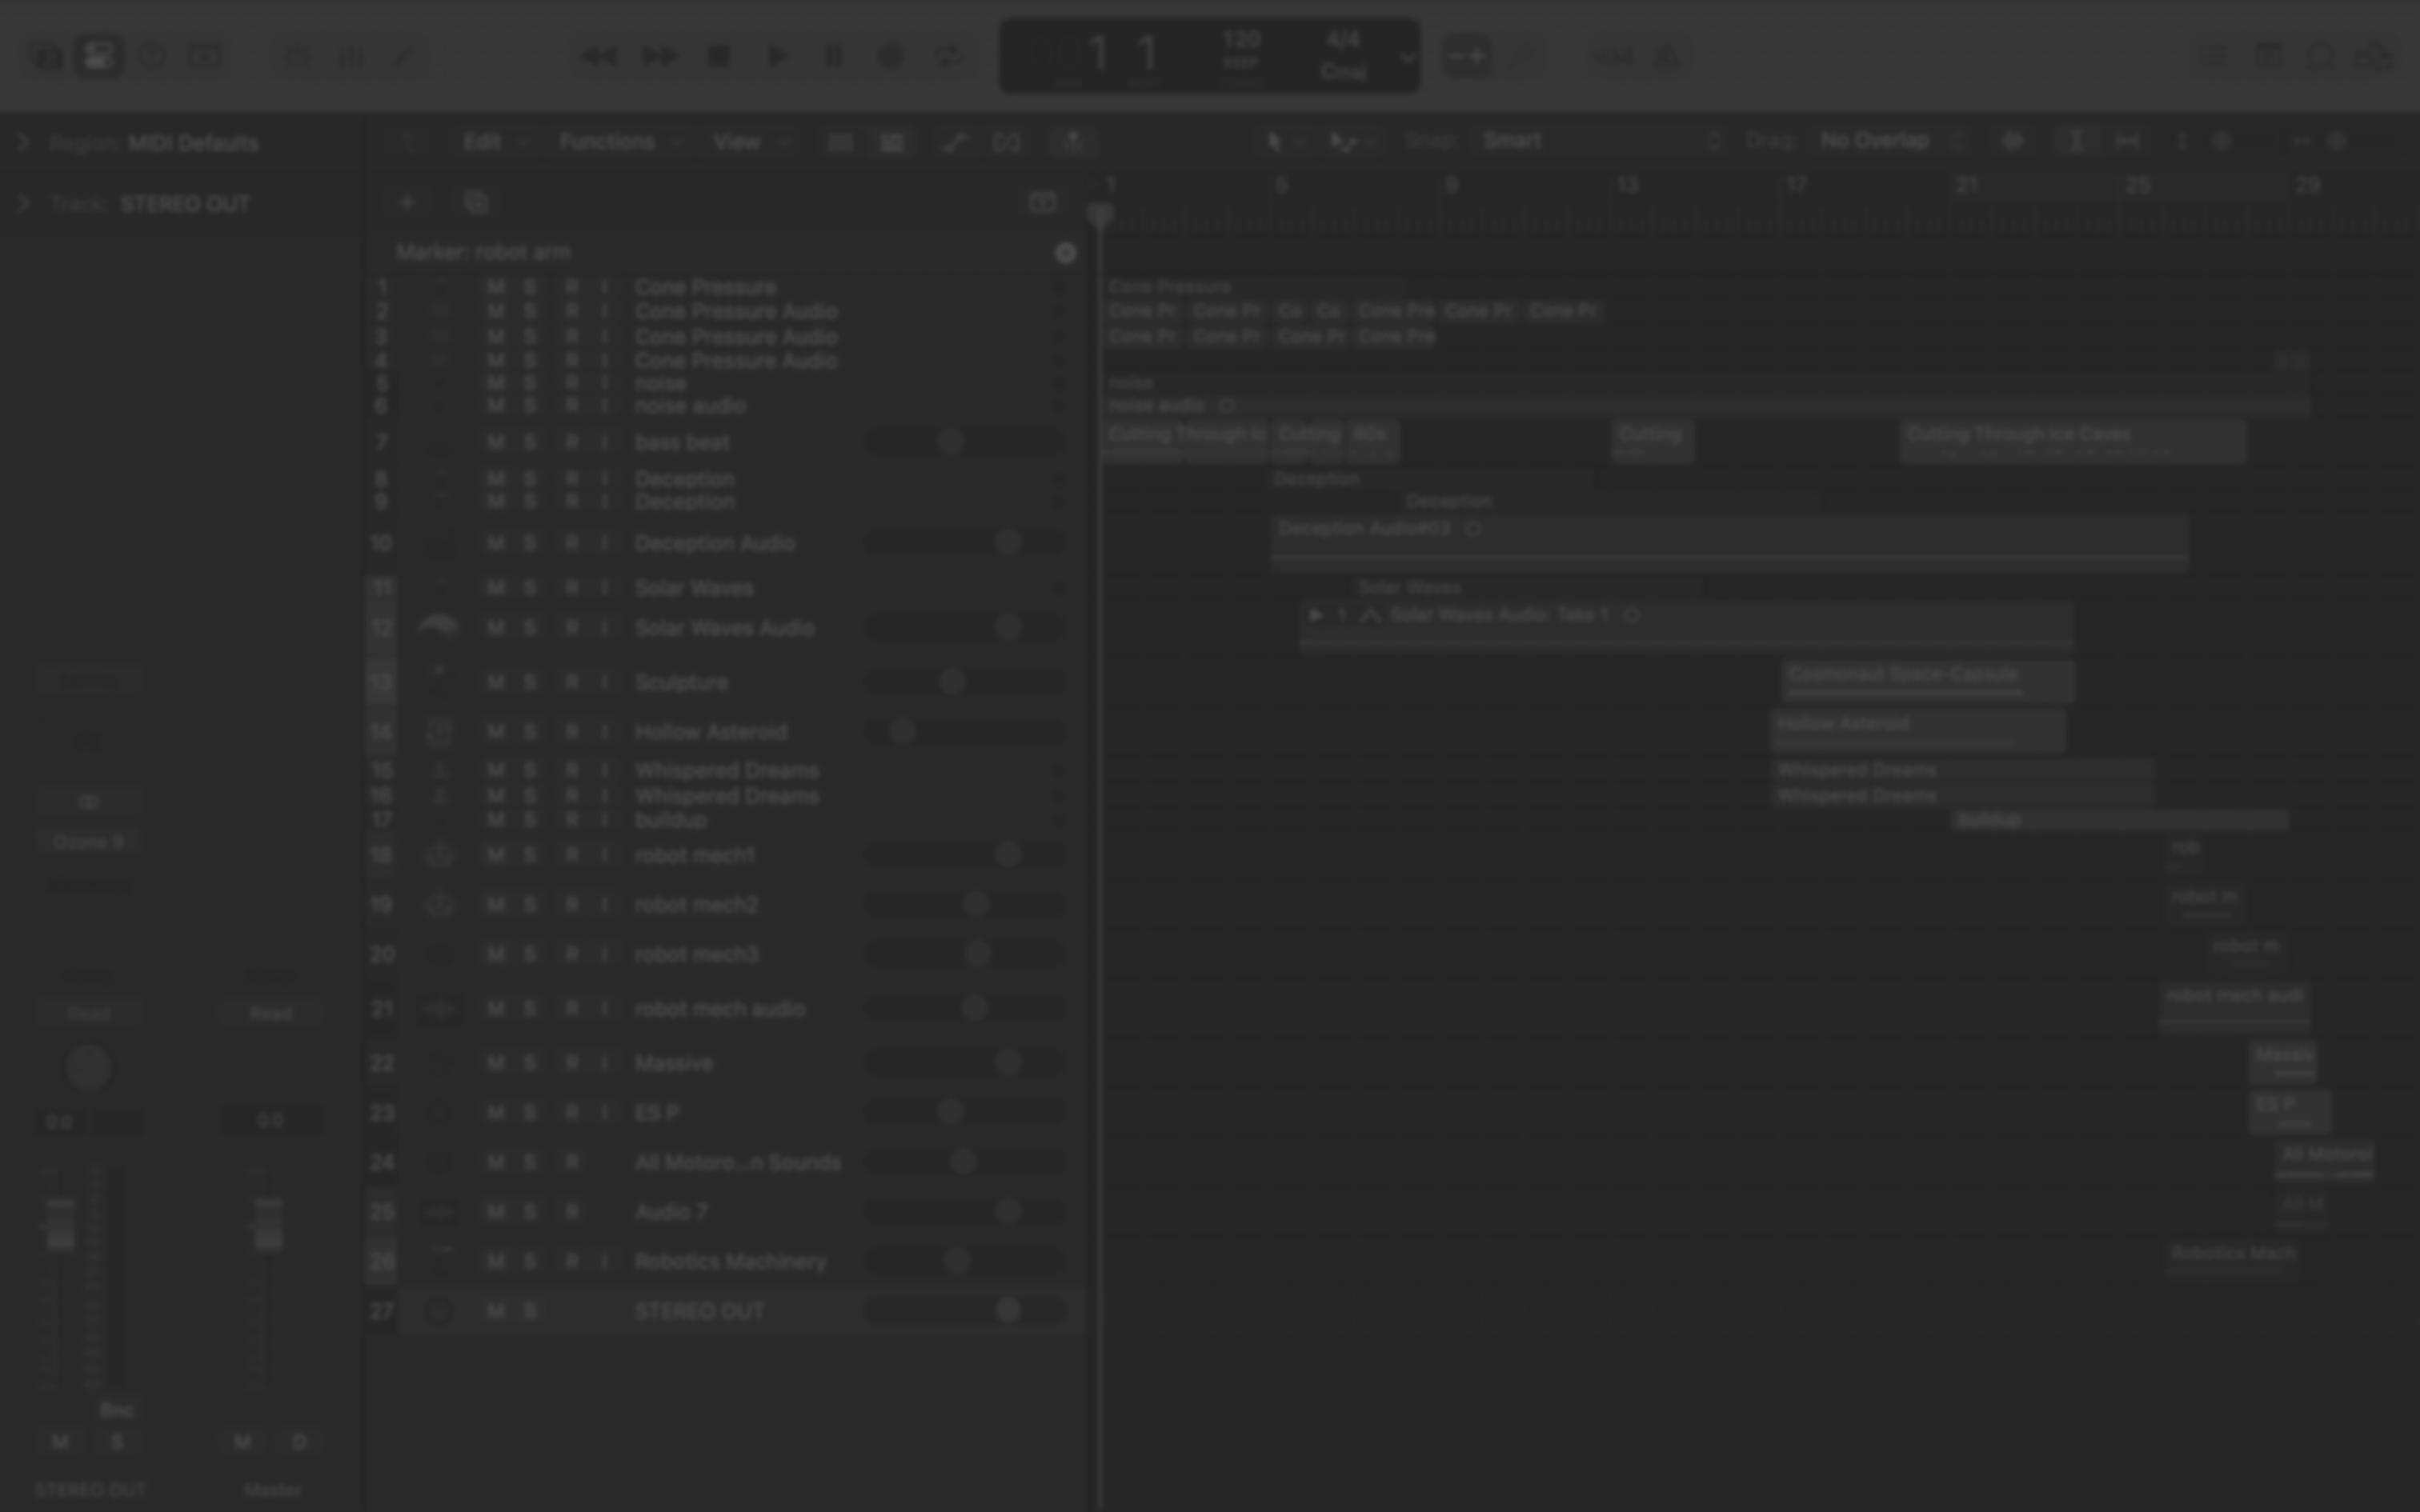2420x1512 pixels.
Task: Click the Catch Playhead icon in tracks toolbar
Action: [x=1072, y=142]
